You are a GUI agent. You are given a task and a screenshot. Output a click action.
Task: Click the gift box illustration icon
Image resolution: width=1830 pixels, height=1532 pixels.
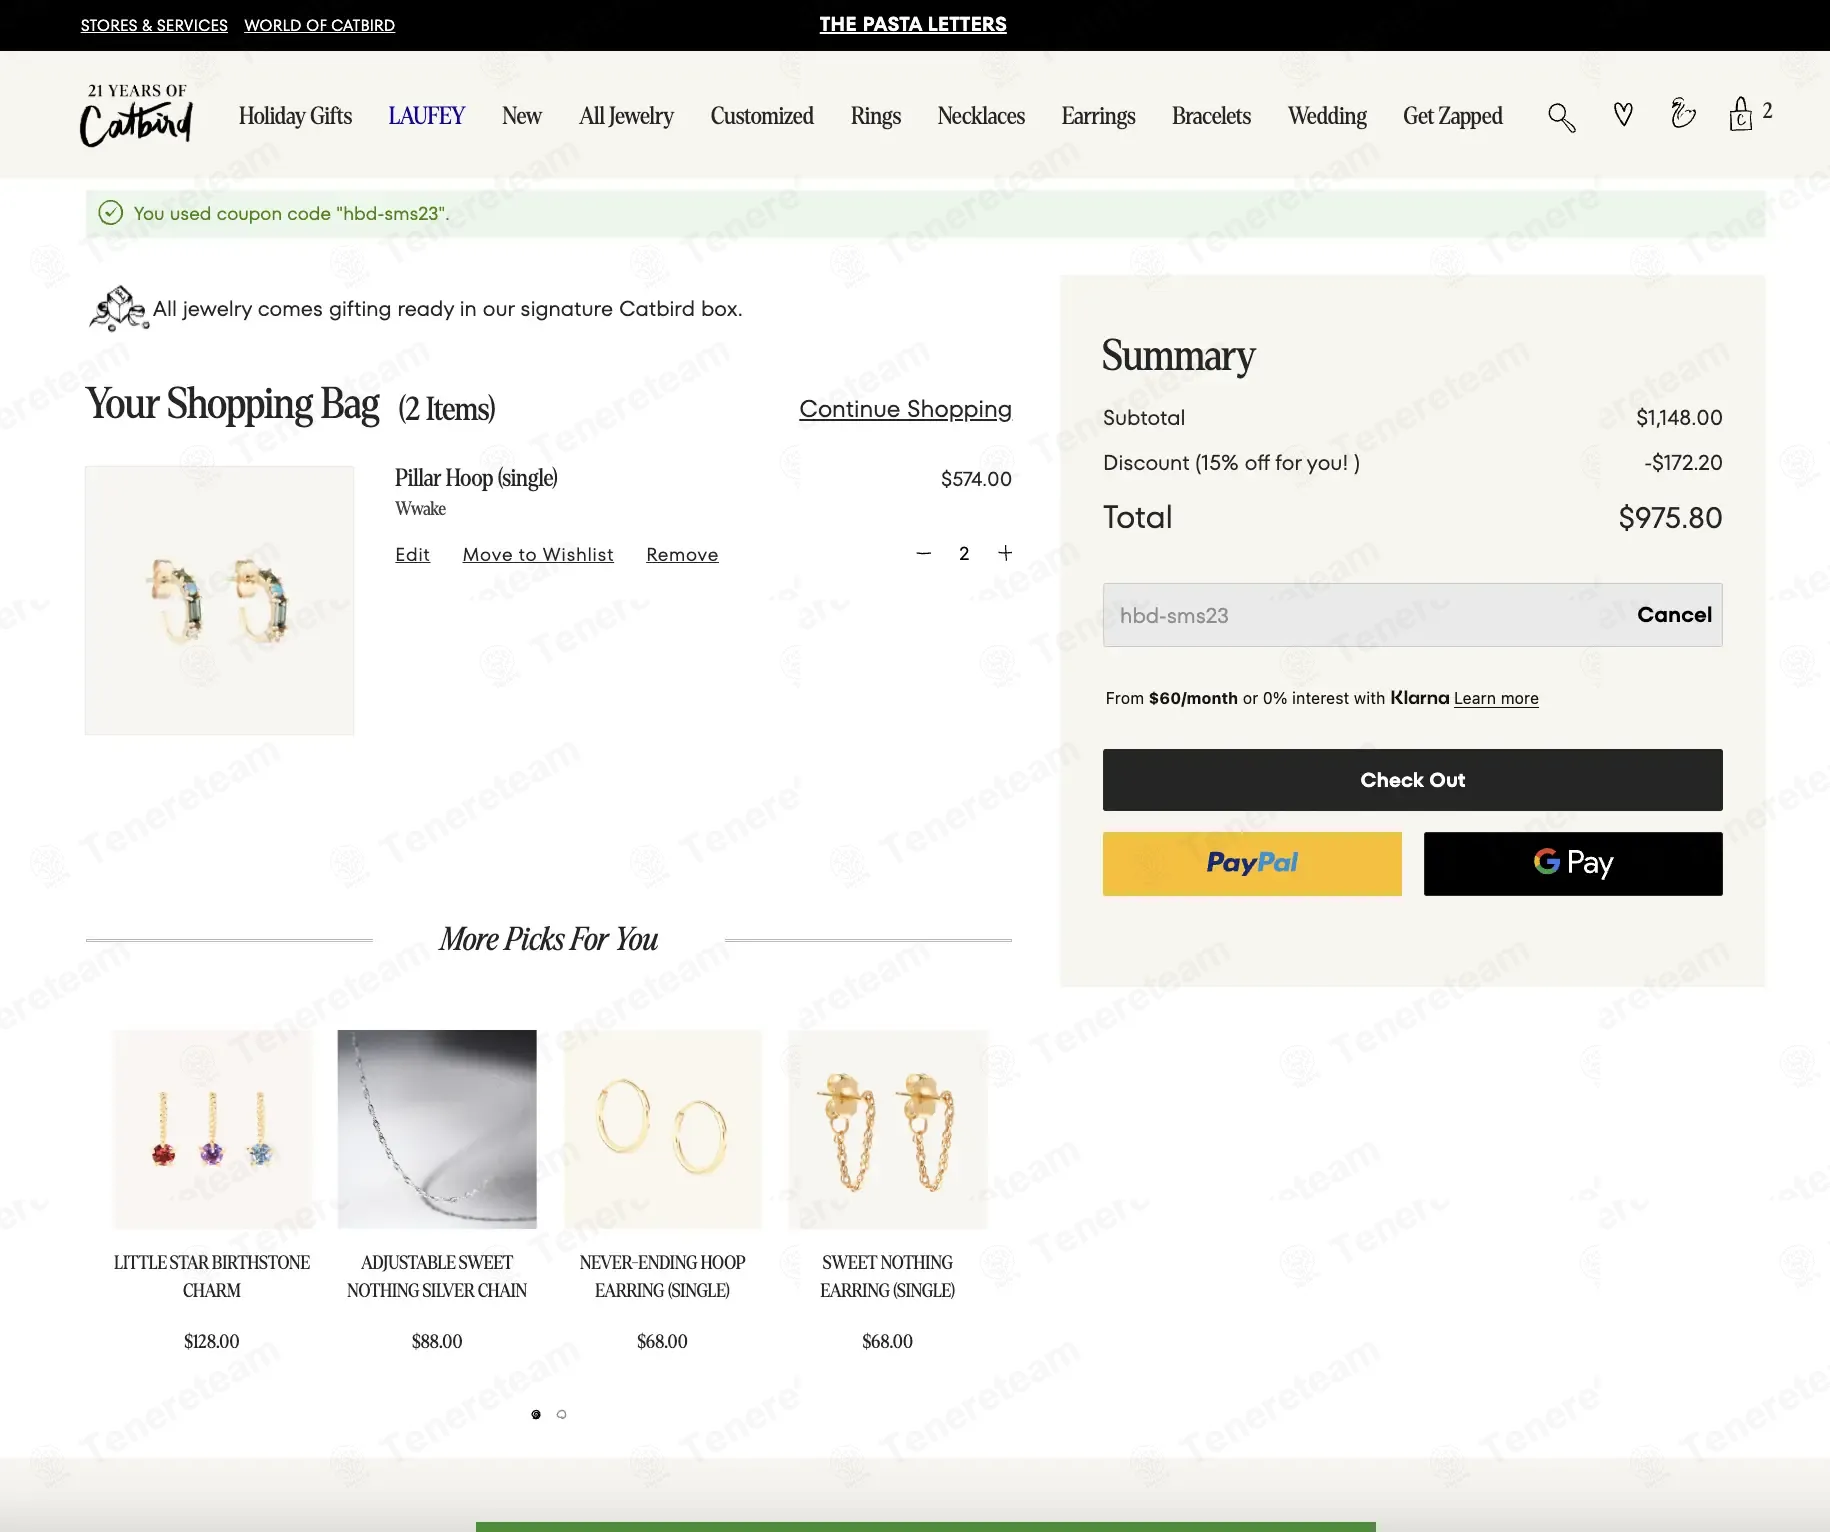[118, 308]
